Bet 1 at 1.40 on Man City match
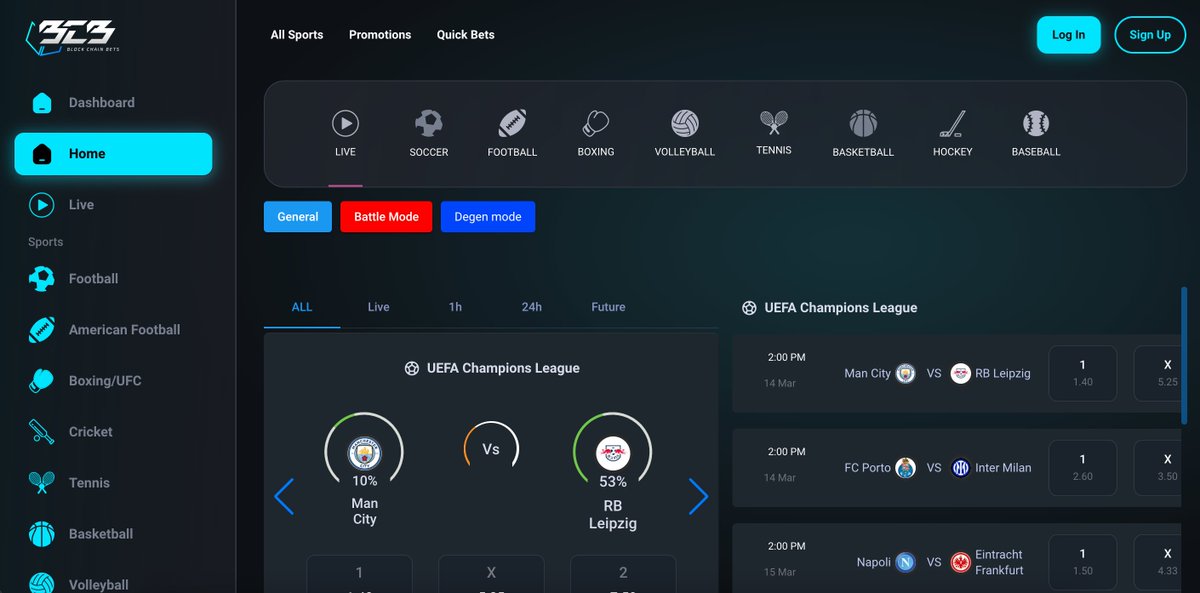Screen dimensions: 1200x593 coord(1082,373)
